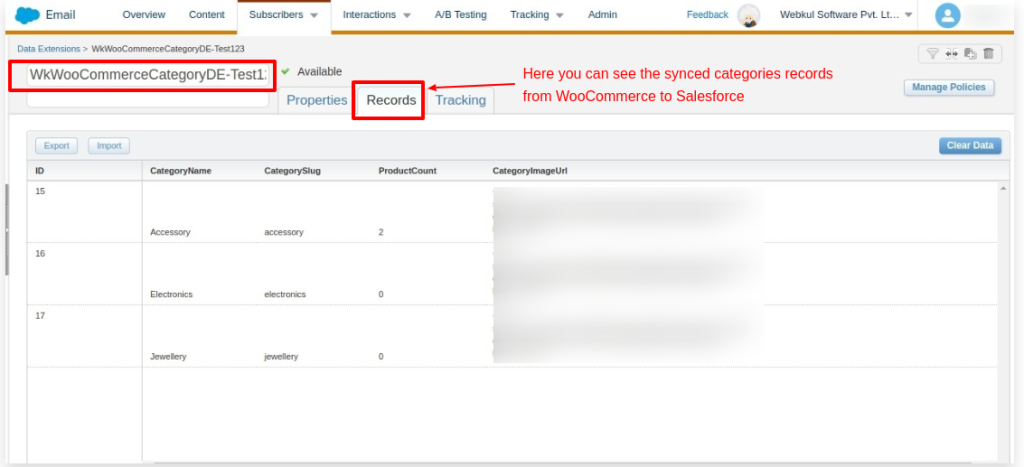This screenshot has height=467, width=1024.
Task: Click the double-arrow move icon
Action: (x=951, y=54)
